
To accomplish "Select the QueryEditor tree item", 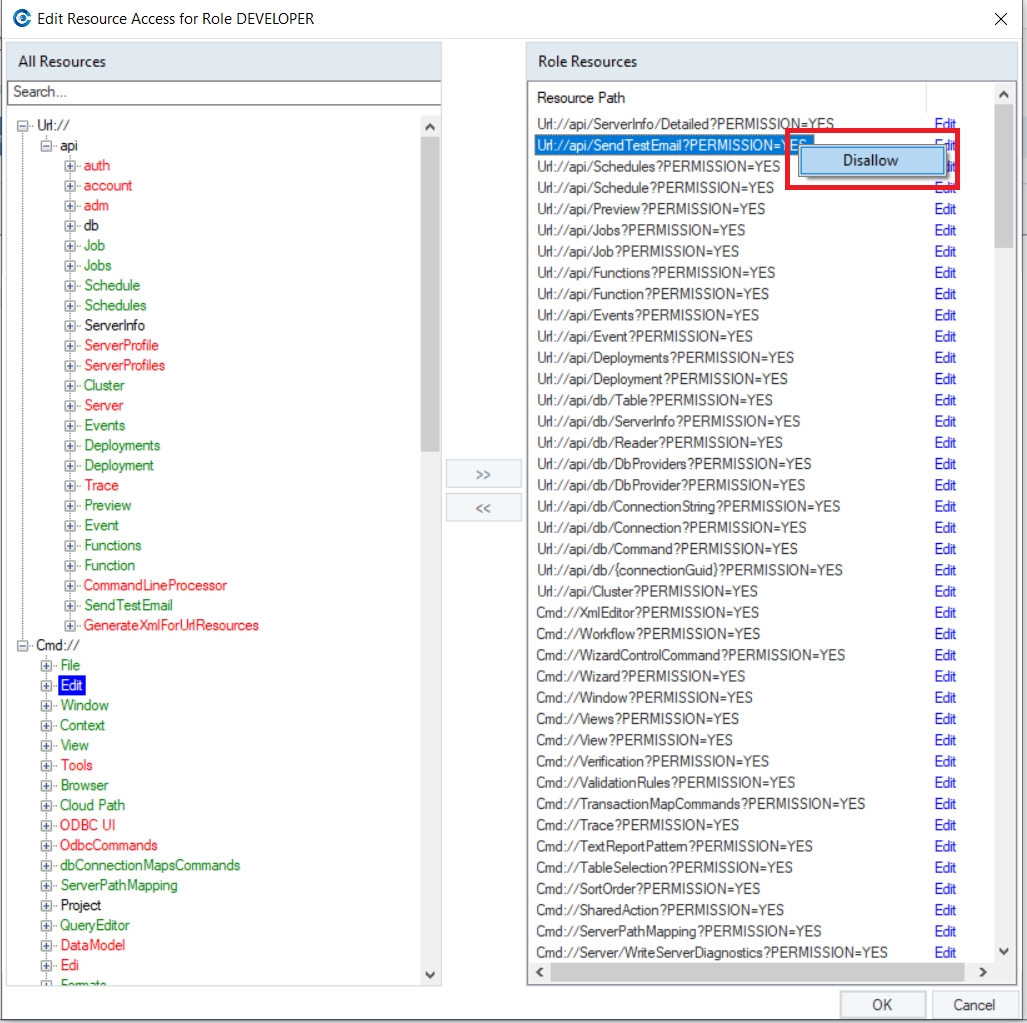I will pyautogui.click(x=95, y=925).
